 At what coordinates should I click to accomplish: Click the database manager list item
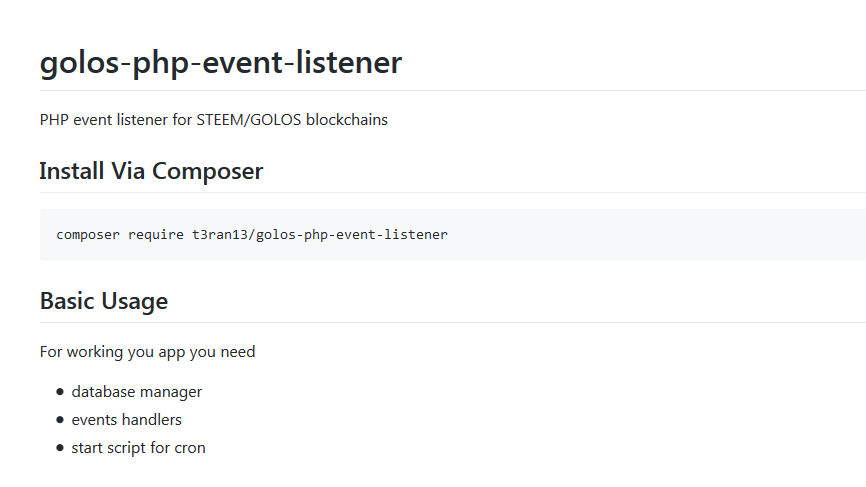point(136,392)
